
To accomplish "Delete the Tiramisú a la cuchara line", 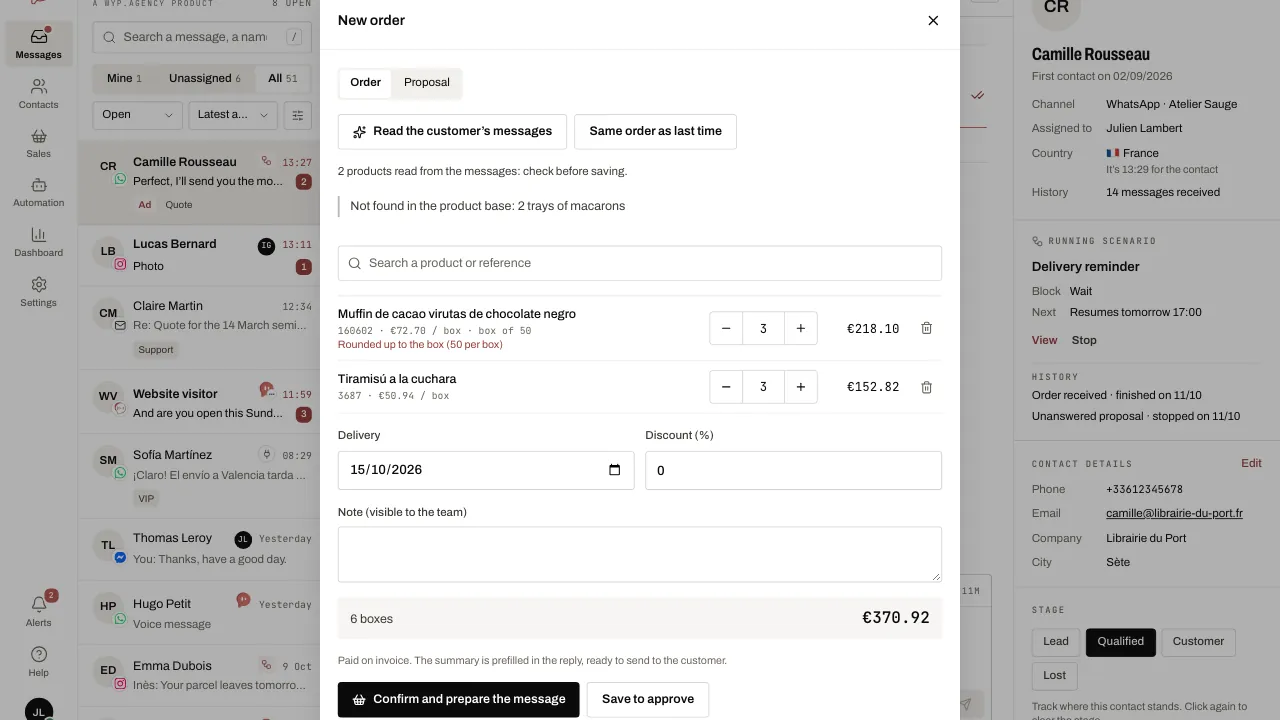I will pyautogui.click(x=926, y=387).
